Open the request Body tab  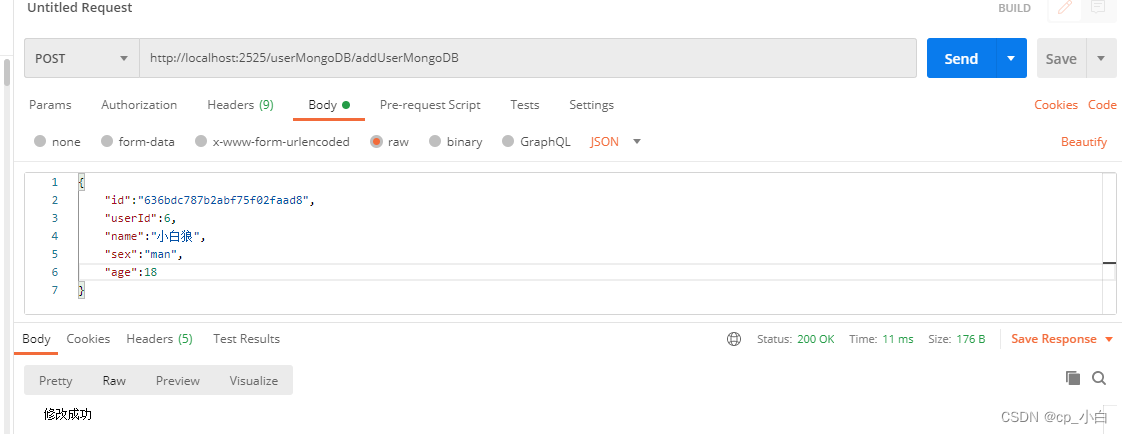tap(328, 104)
